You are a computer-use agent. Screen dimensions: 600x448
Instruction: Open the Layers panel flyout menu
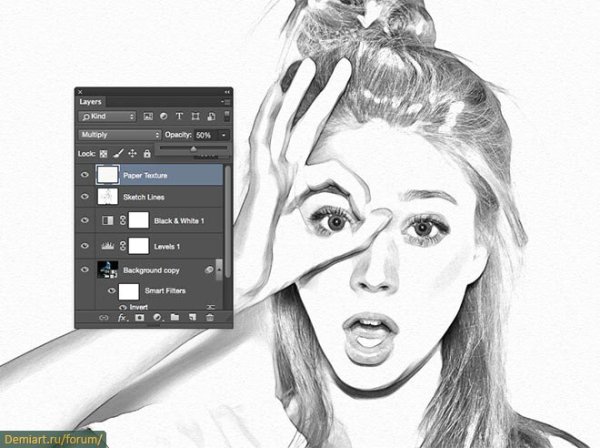tap(226, 101)
